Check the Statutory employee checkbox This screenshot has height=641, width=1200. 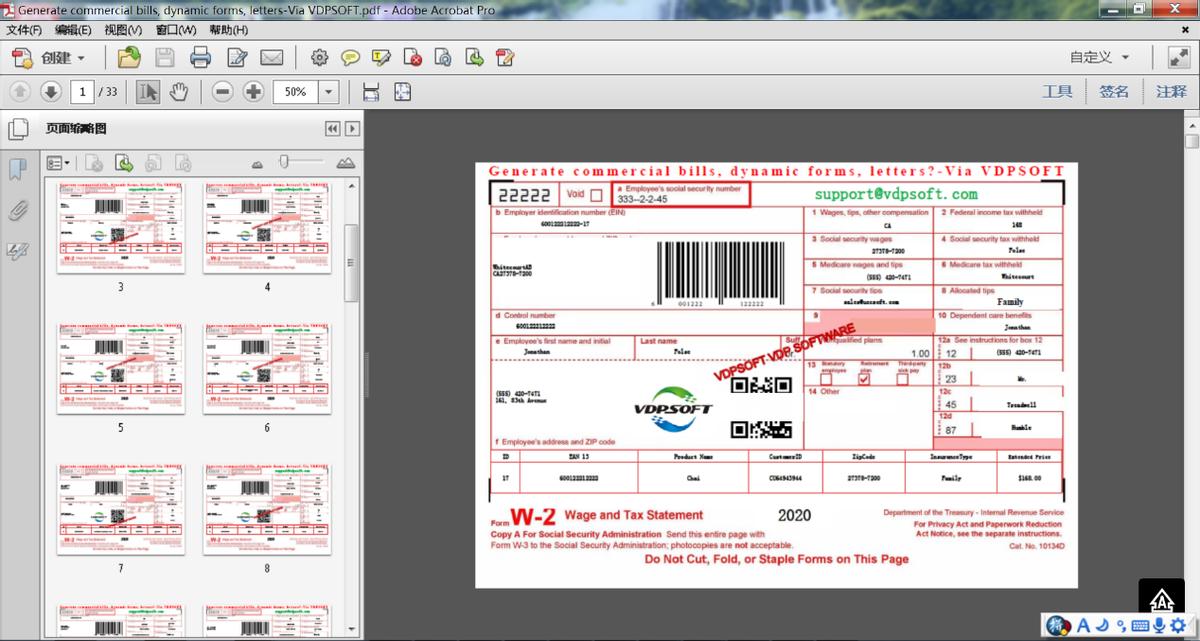pyautogui.click(x=826, y=379)
